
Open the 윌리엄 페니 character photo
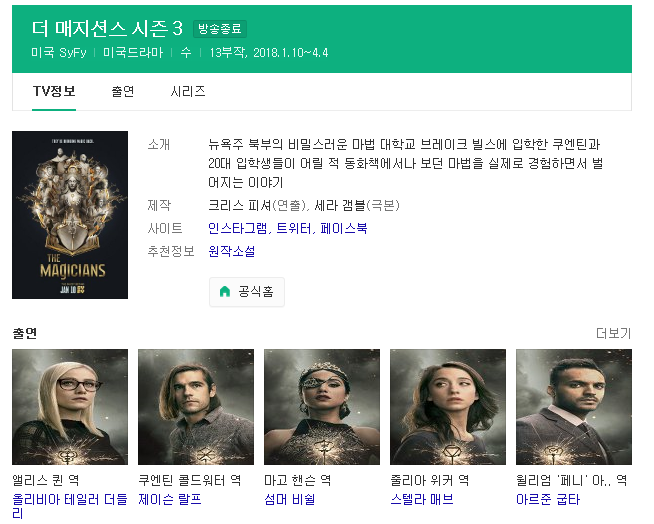coord(574,407)
